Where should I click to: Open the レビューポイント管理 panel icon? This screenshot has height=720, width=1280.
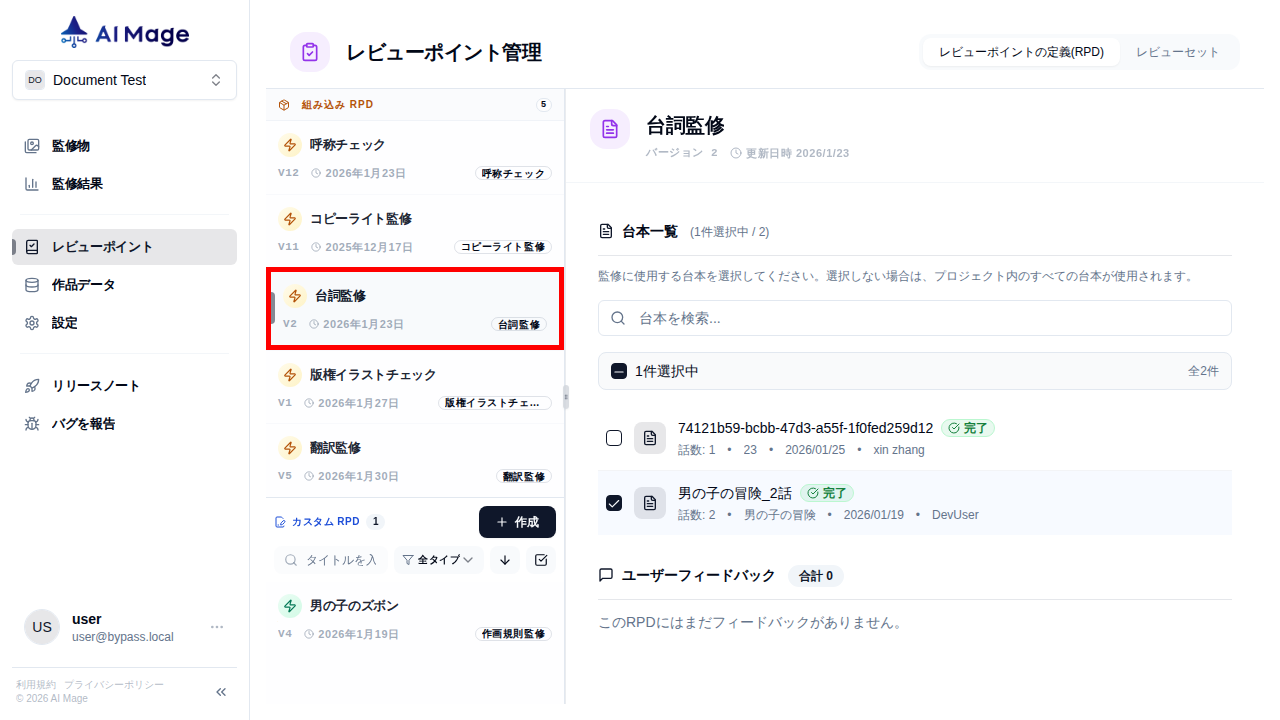coord(309,52)
